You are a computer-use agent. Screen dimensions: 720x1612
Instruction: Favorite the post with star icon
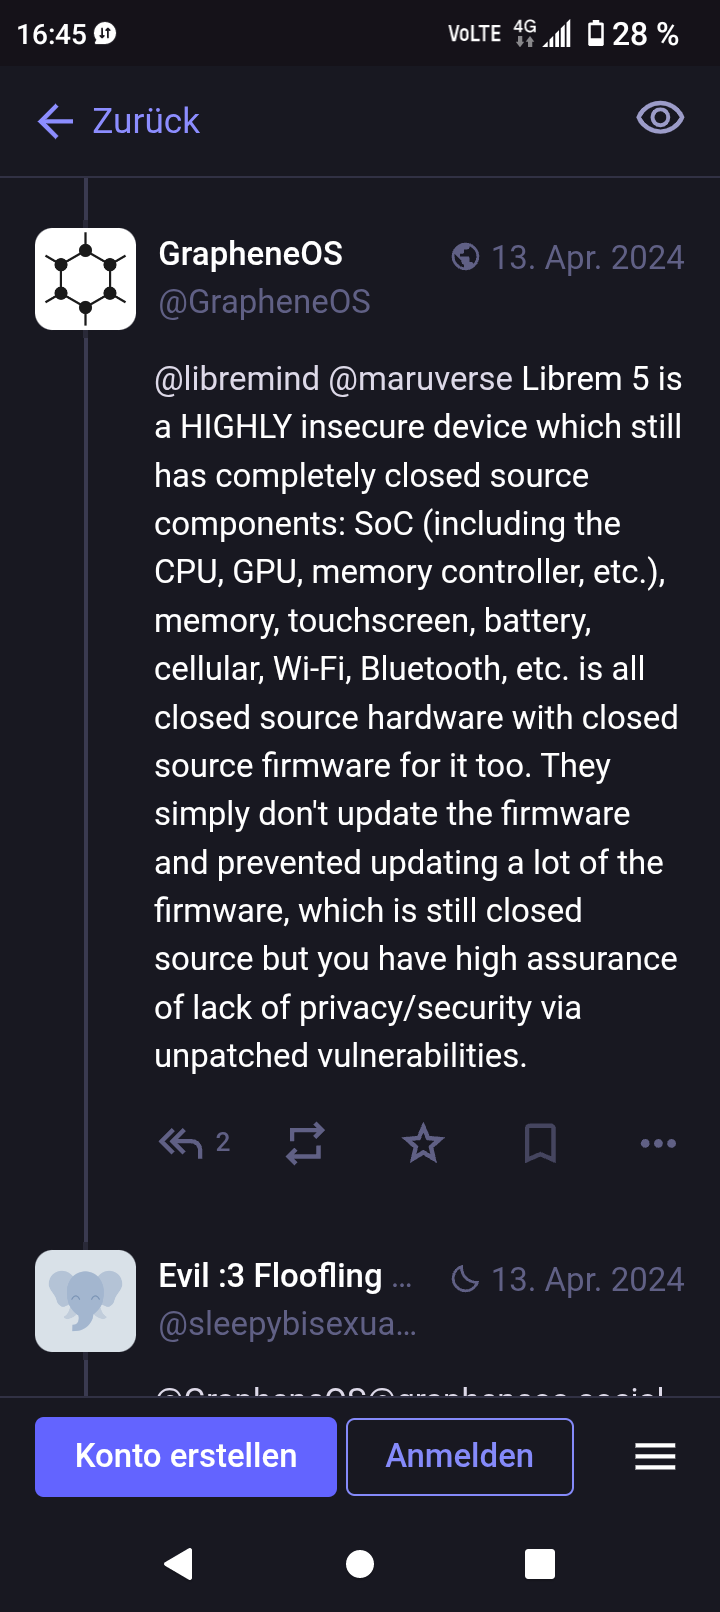coord(423,1143)
